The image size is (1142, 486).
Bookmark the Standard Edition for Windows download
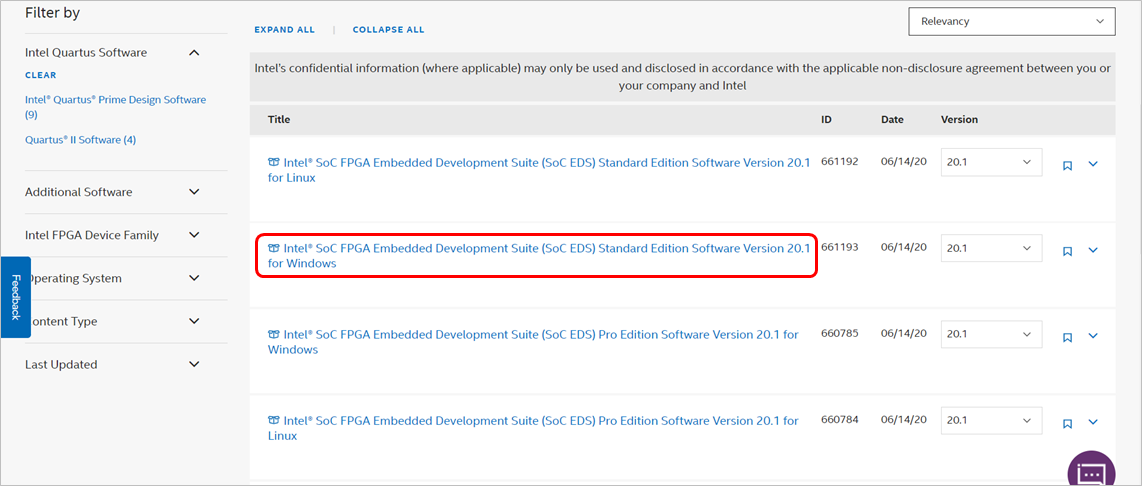tap(1067, 251)
